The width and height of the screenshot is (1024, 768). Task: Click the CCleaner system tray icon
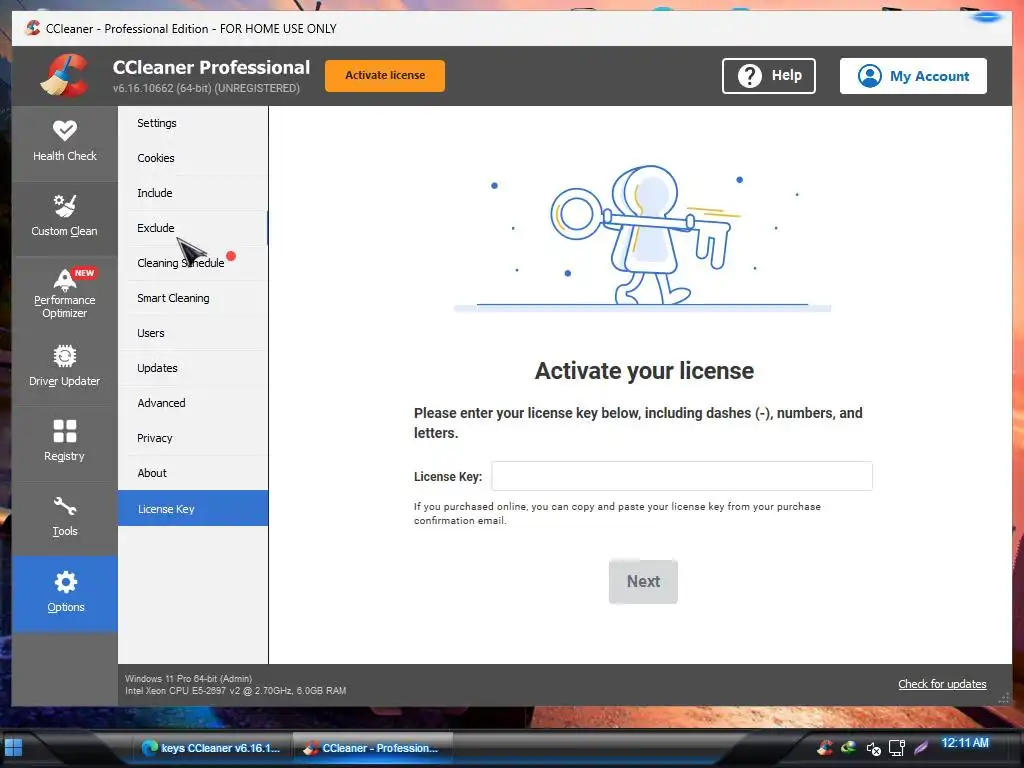point(825,747)
